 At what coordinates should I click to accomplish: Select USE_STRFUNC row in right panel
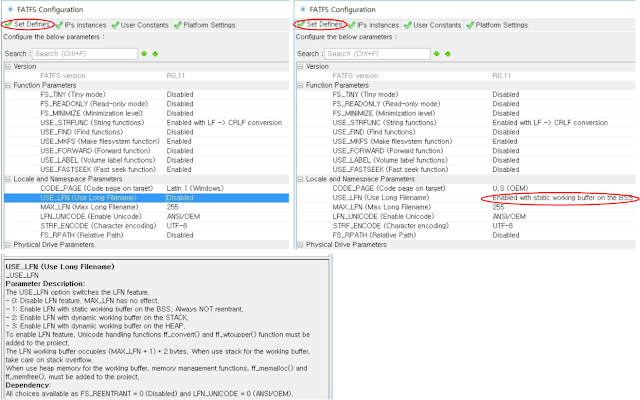tap(466, 123)
